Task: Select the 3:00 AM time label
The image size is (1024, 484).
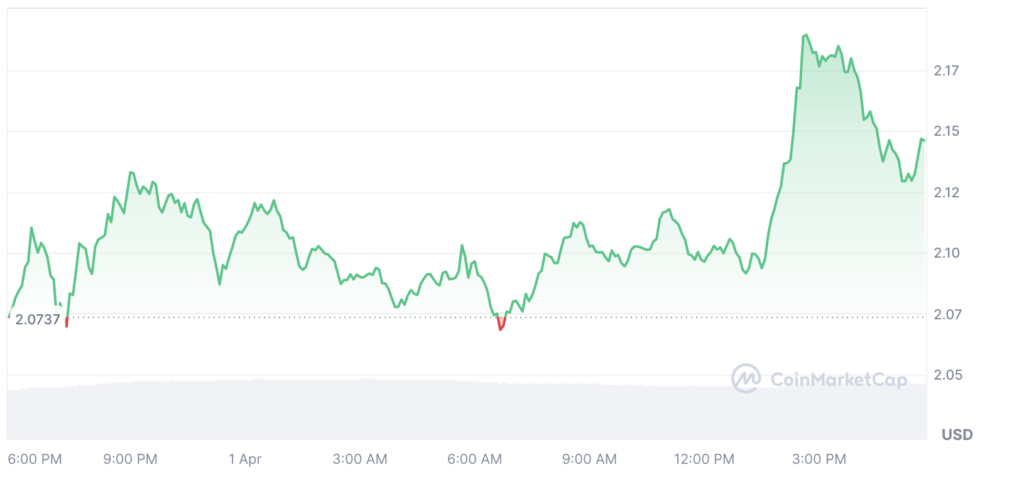Action: pos(360,459)
